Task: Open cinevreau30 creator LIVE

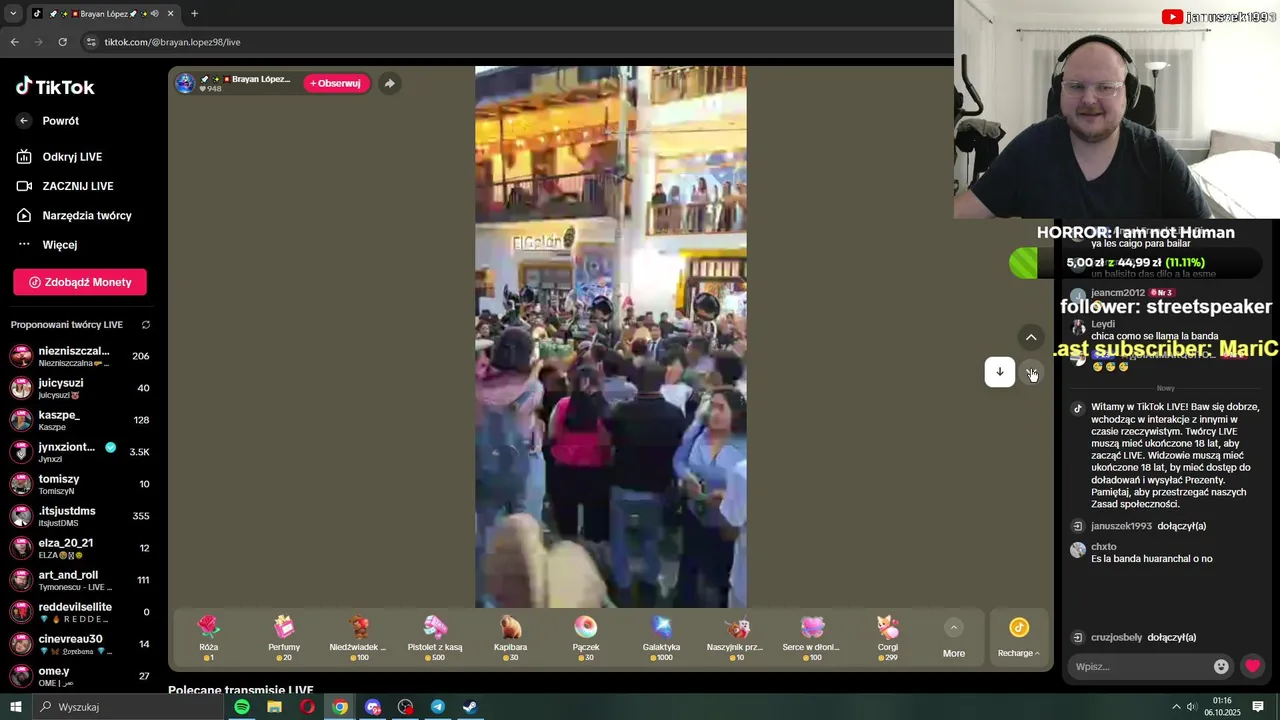Action: (x=80, y=644)
